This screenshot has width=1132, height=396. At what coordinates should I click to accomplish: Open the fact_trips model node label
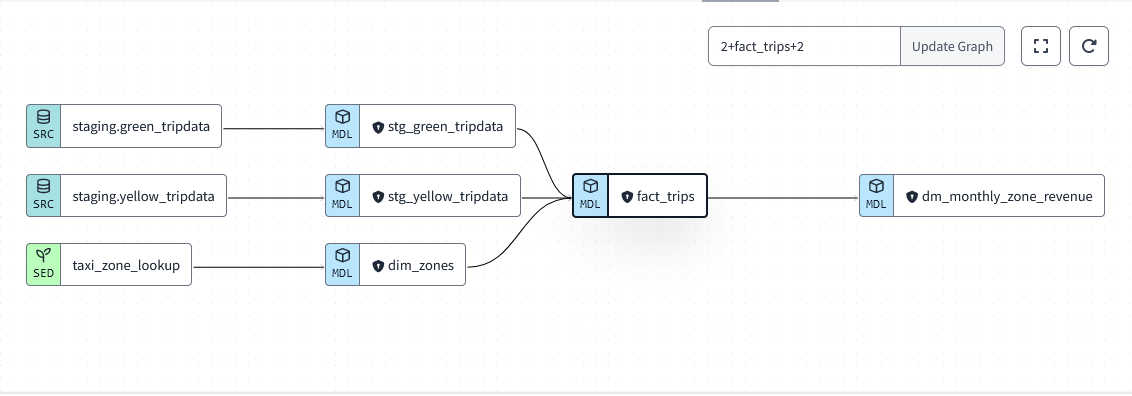pos(666,196)
